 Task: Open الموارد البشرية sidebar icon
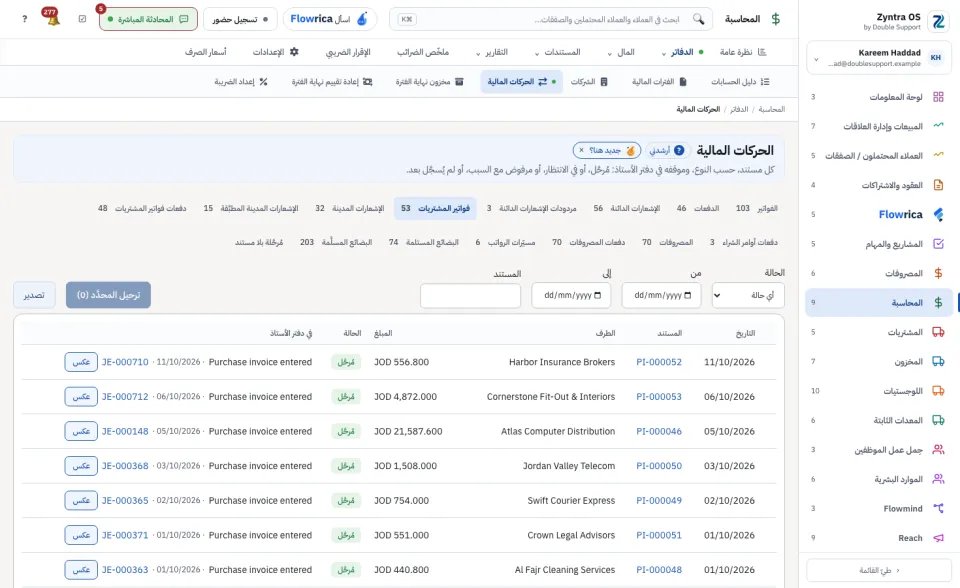(938, 479)
